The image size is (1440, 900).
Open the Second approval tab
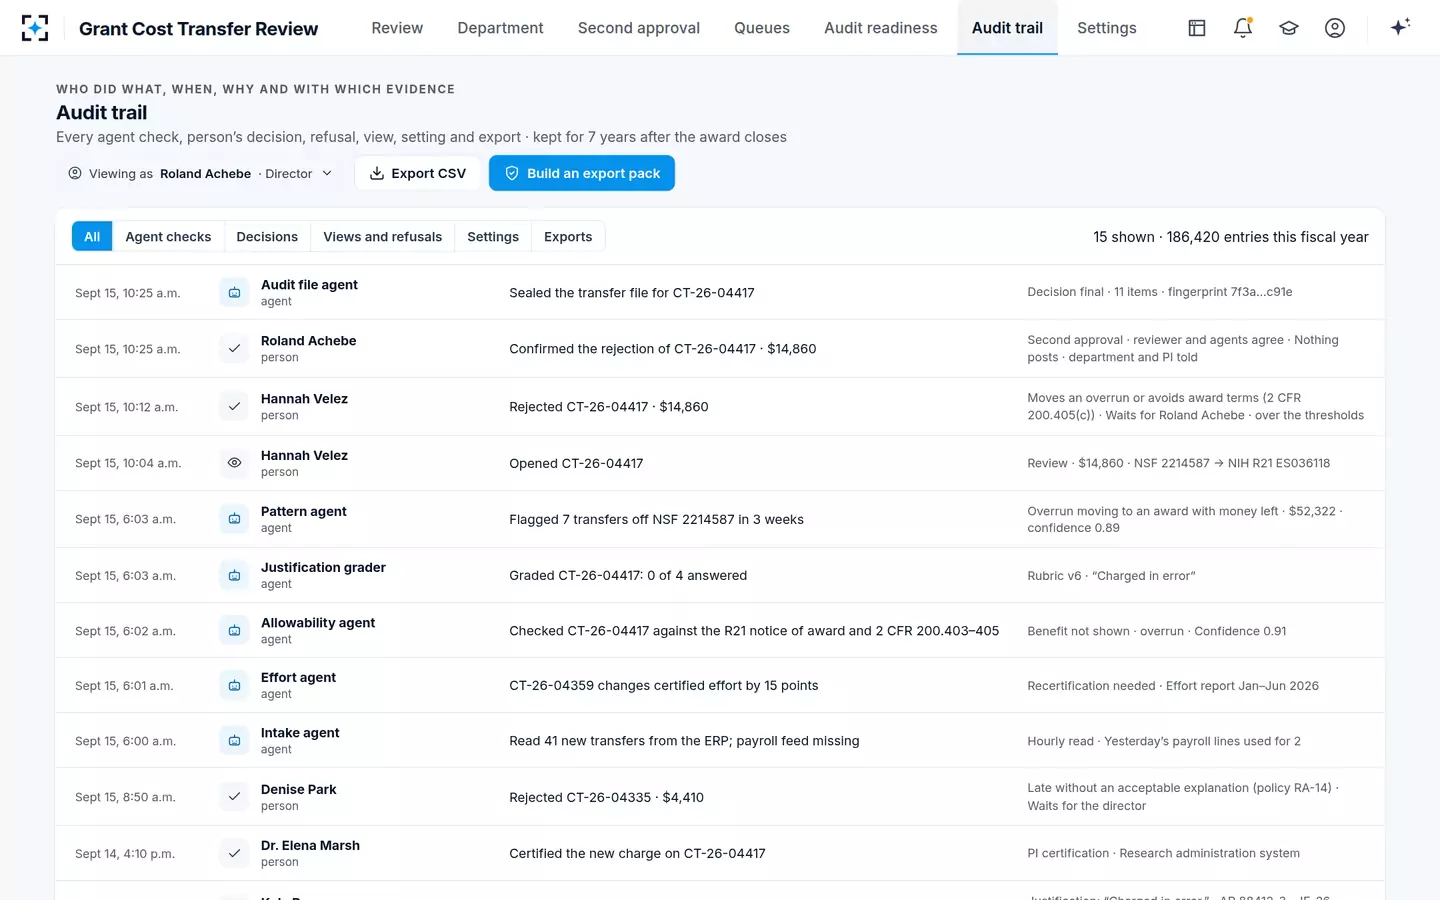[x=639, y=28]
